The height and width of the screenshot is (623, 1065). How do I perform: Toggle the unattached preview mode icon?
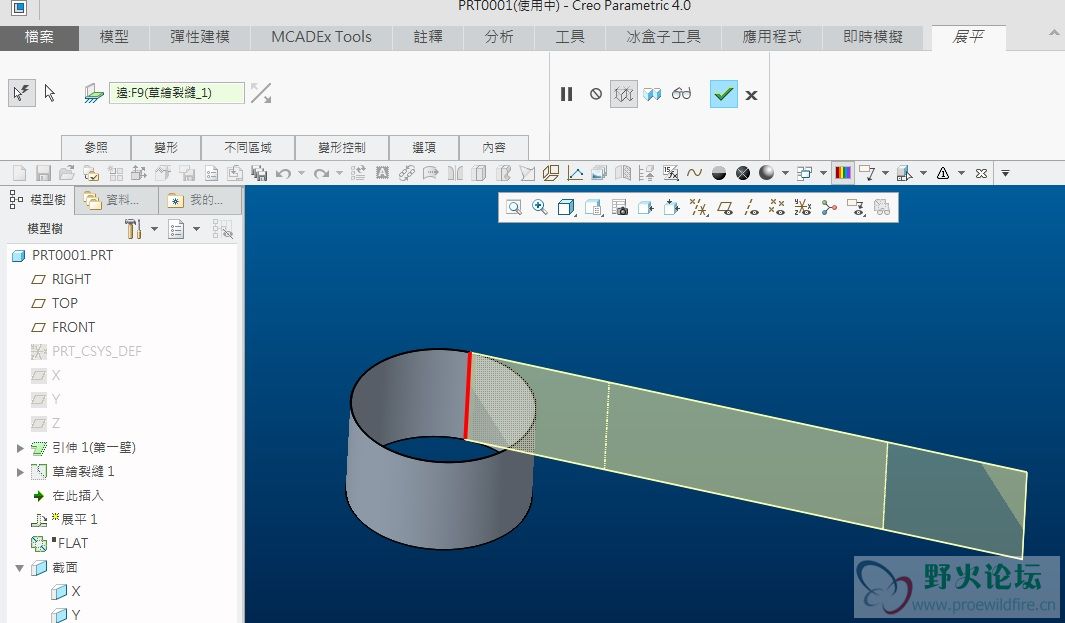(624, 94)
